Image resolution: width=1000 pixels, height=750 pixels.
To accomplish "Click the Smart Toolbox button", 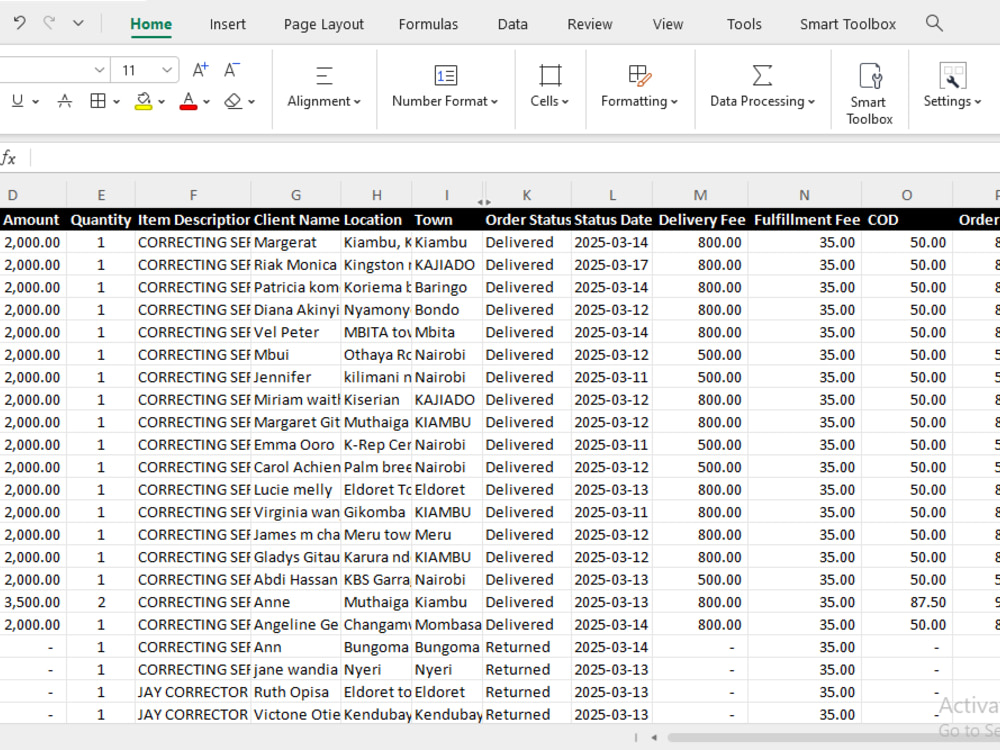I will point(869,93).
